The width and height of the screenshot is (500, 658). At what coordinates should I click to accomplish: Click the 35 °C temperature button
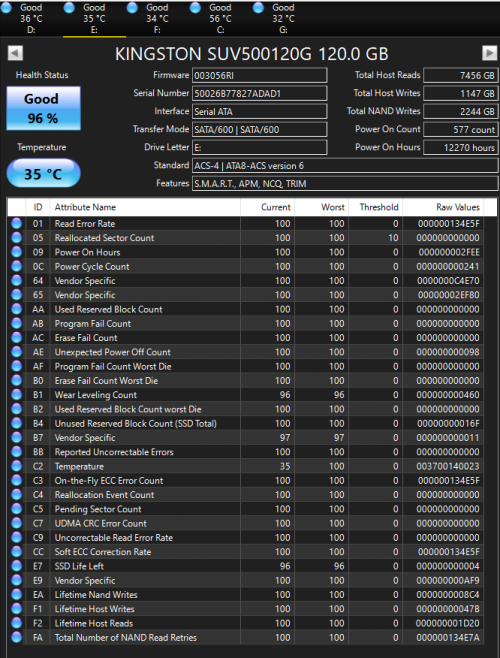pos(43,173)
